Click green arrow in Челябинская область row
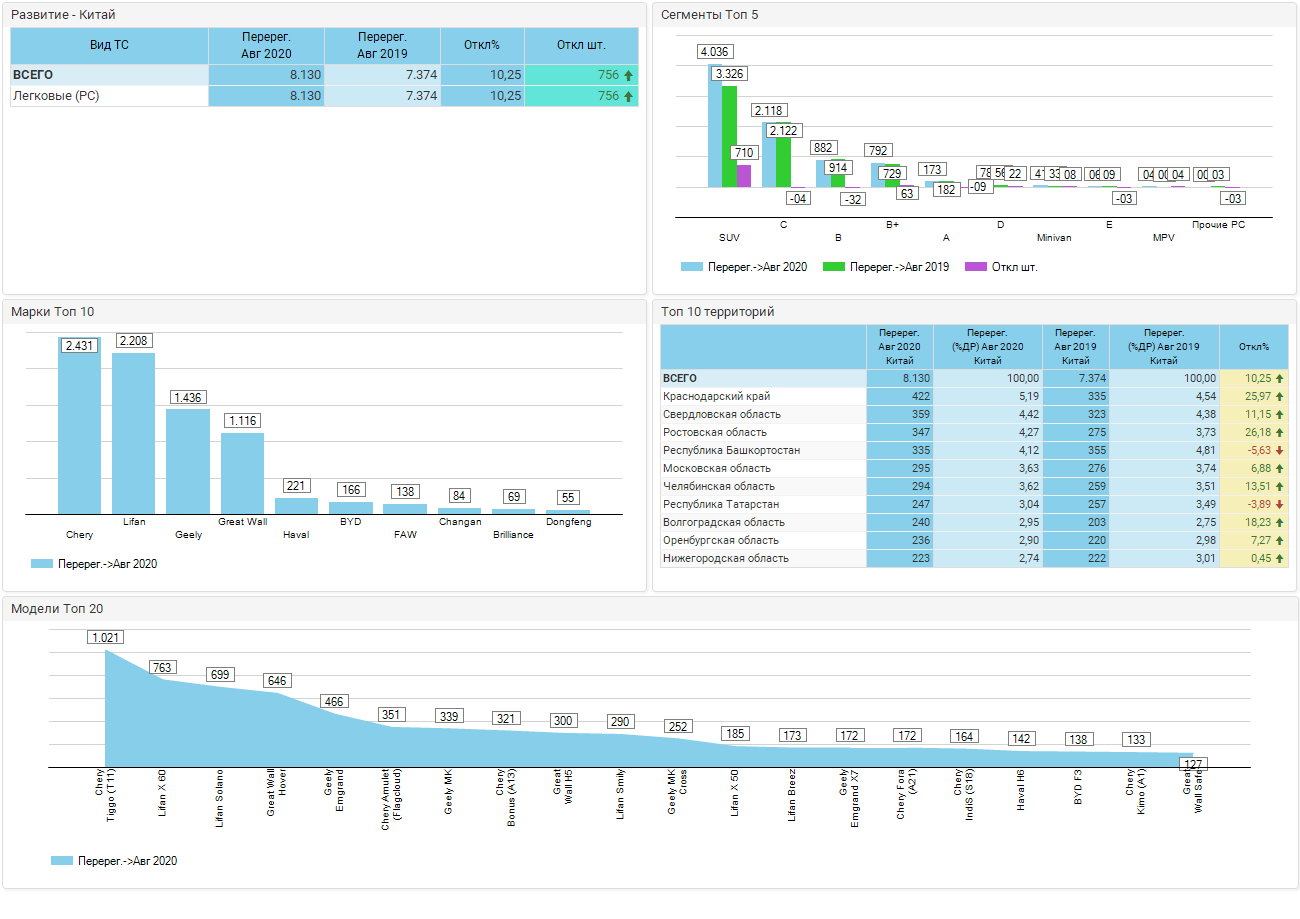 pyautogui.click(x=1280, y=487)
